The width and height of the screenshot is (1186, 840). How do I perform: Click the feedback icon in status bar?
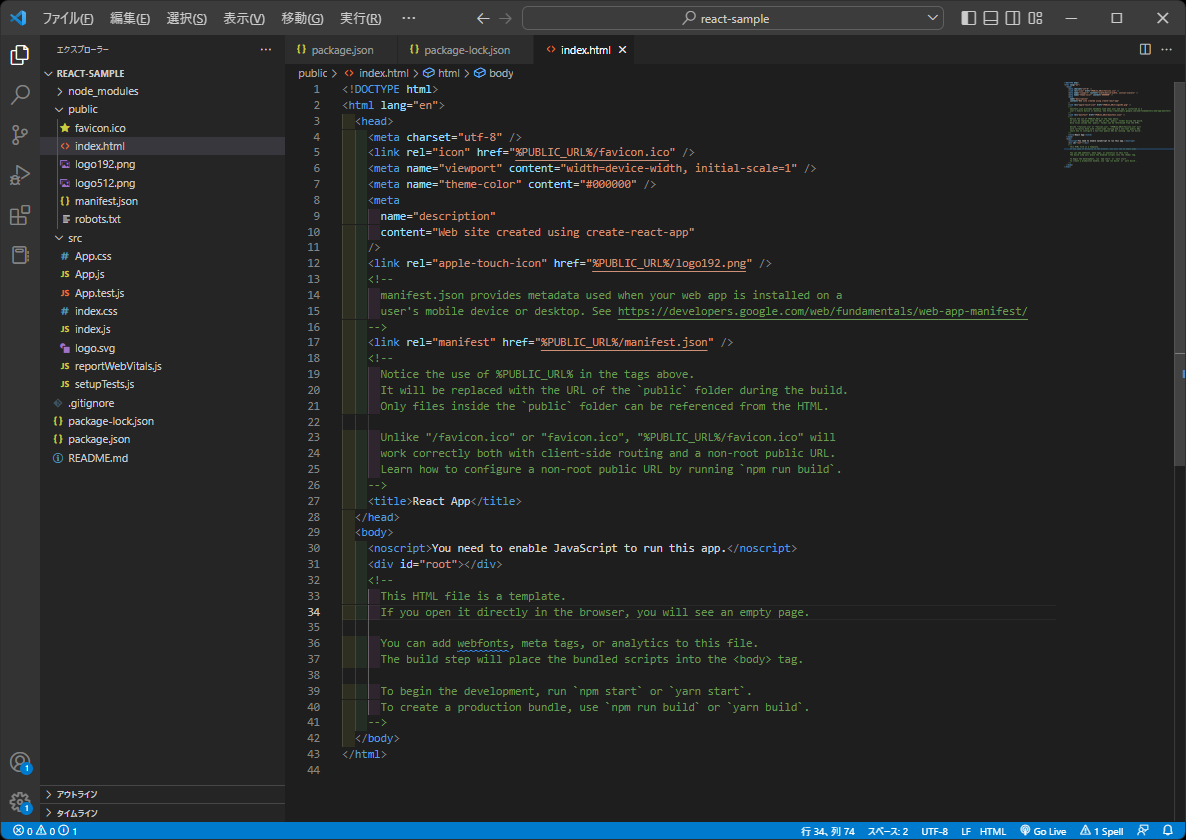point(1142,831)
